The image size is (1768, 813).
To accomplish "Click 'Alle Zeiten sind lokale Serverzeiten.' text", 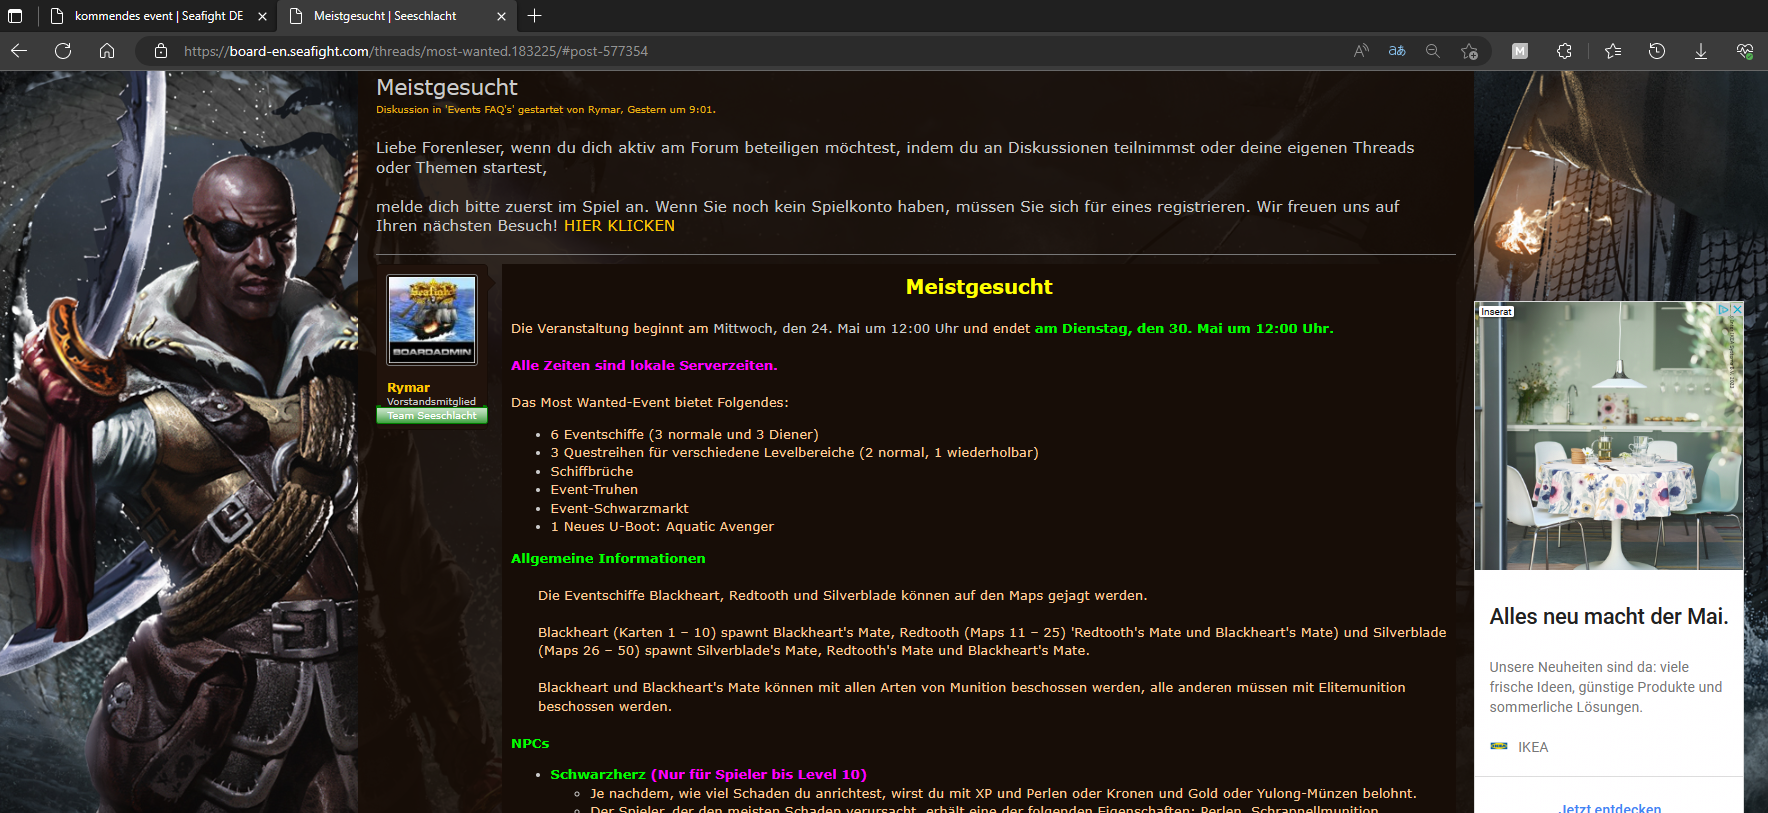I will pos(644,366).
